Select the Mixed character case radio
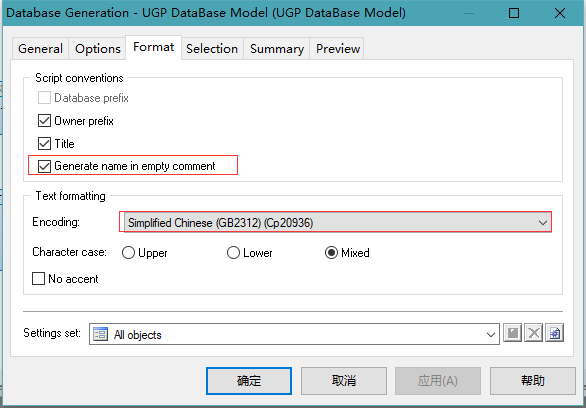This screenshot has width=586, height=408. click(331, 253)
